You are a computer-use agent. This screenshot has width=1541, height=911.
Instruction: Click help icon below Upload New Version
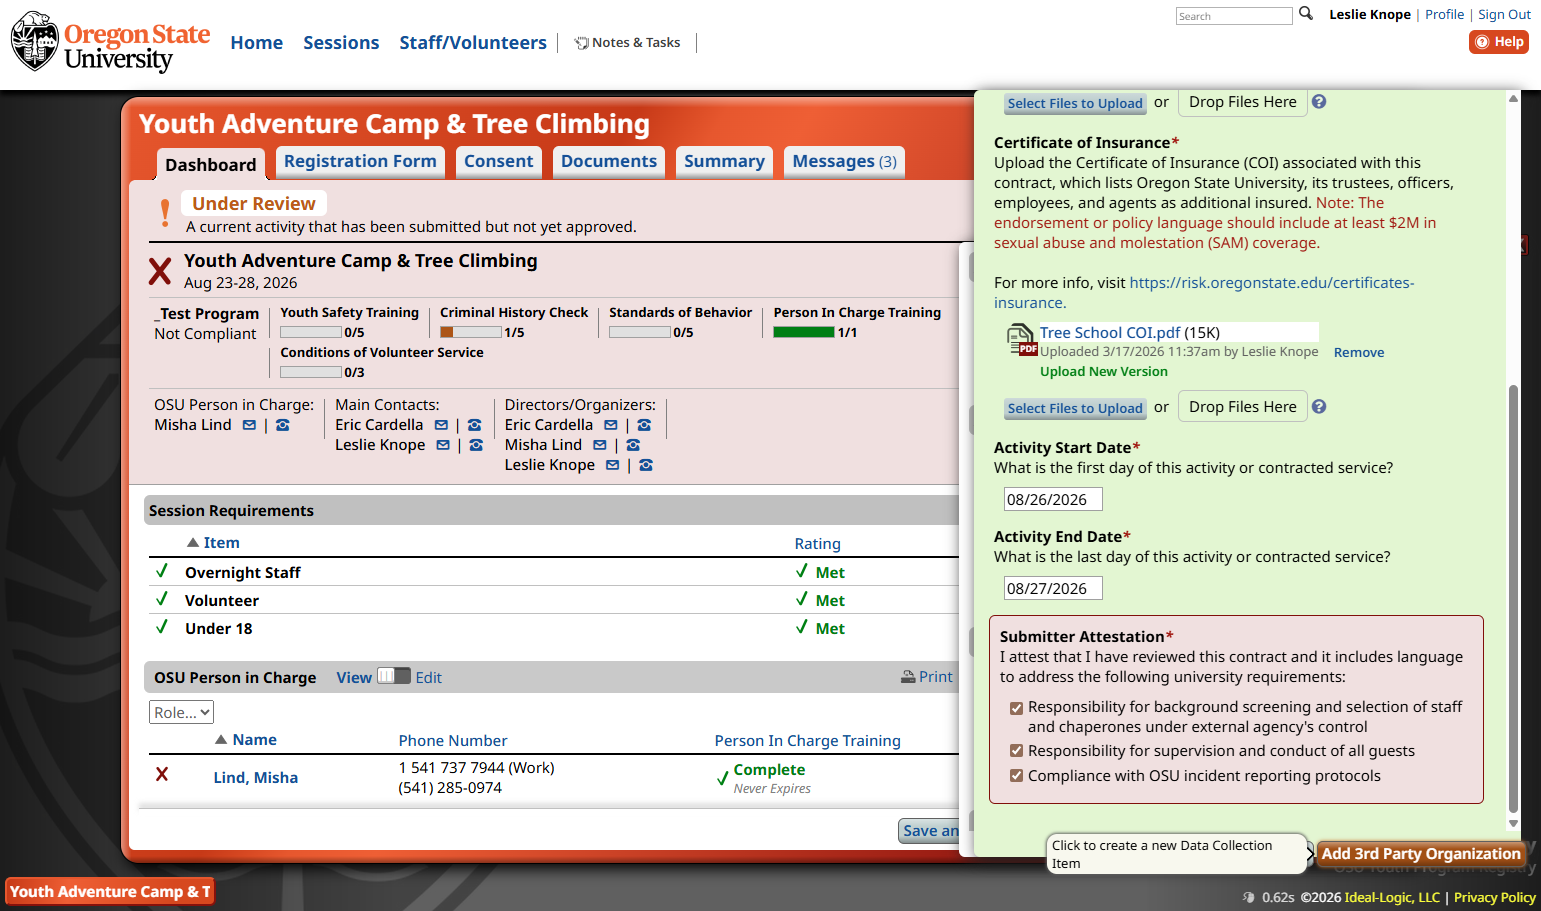[1319, 407]
